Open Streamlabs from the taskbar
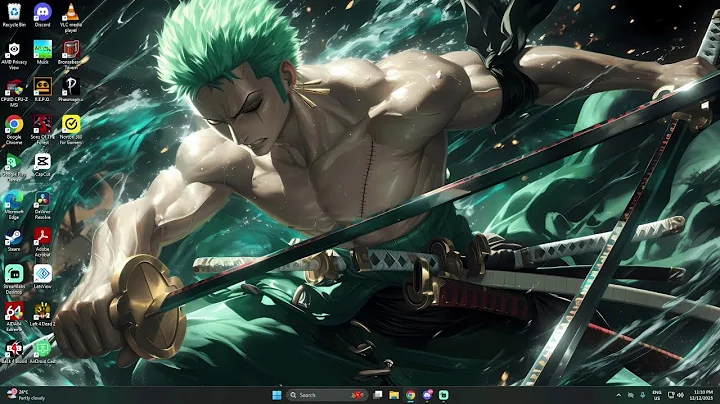 click(444, 395)
